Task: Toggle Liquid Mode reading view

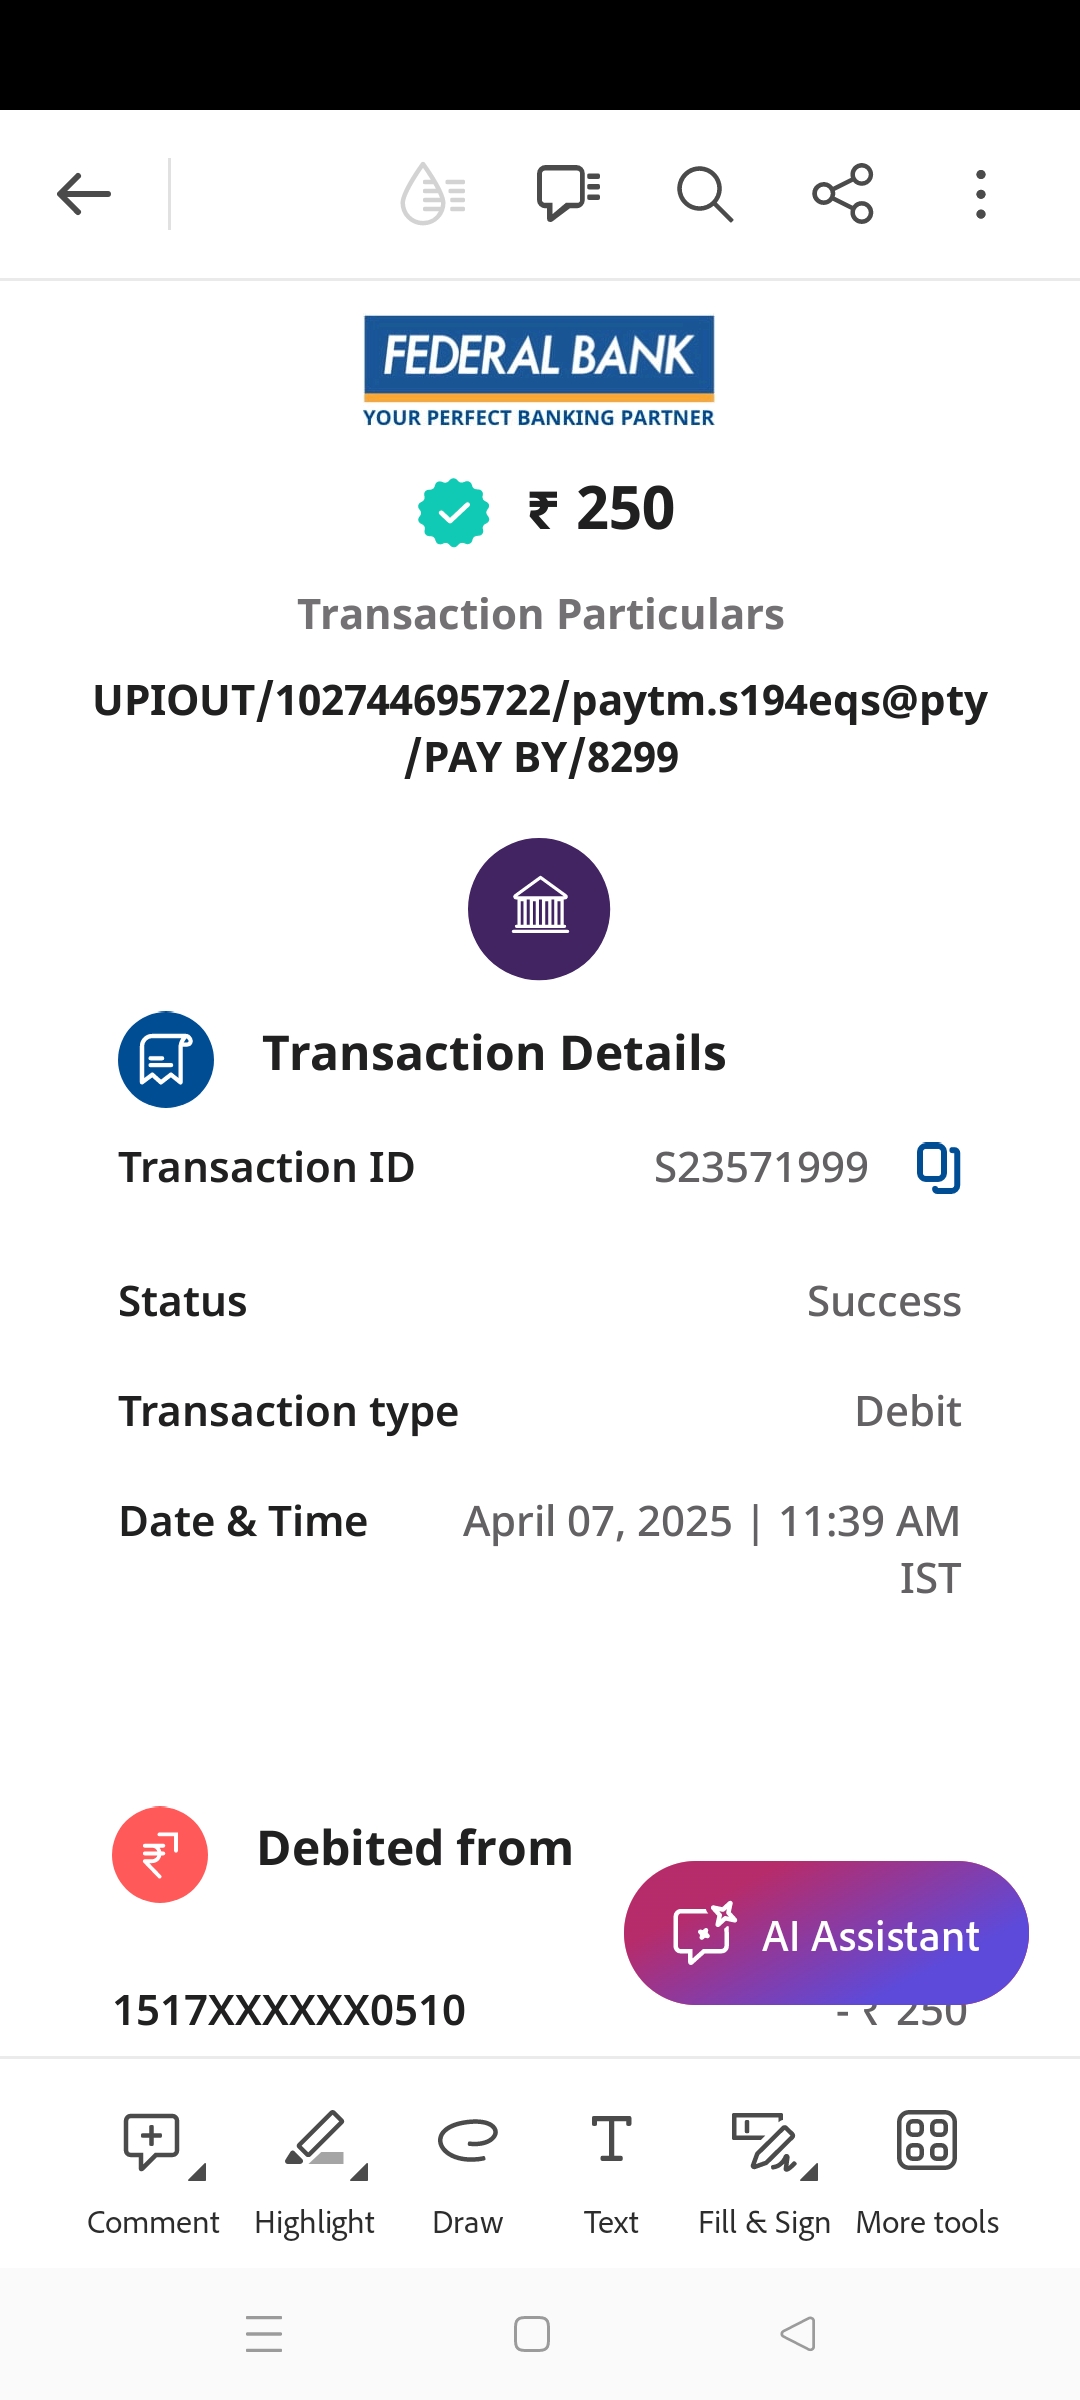Action: [x=433, y=194]
